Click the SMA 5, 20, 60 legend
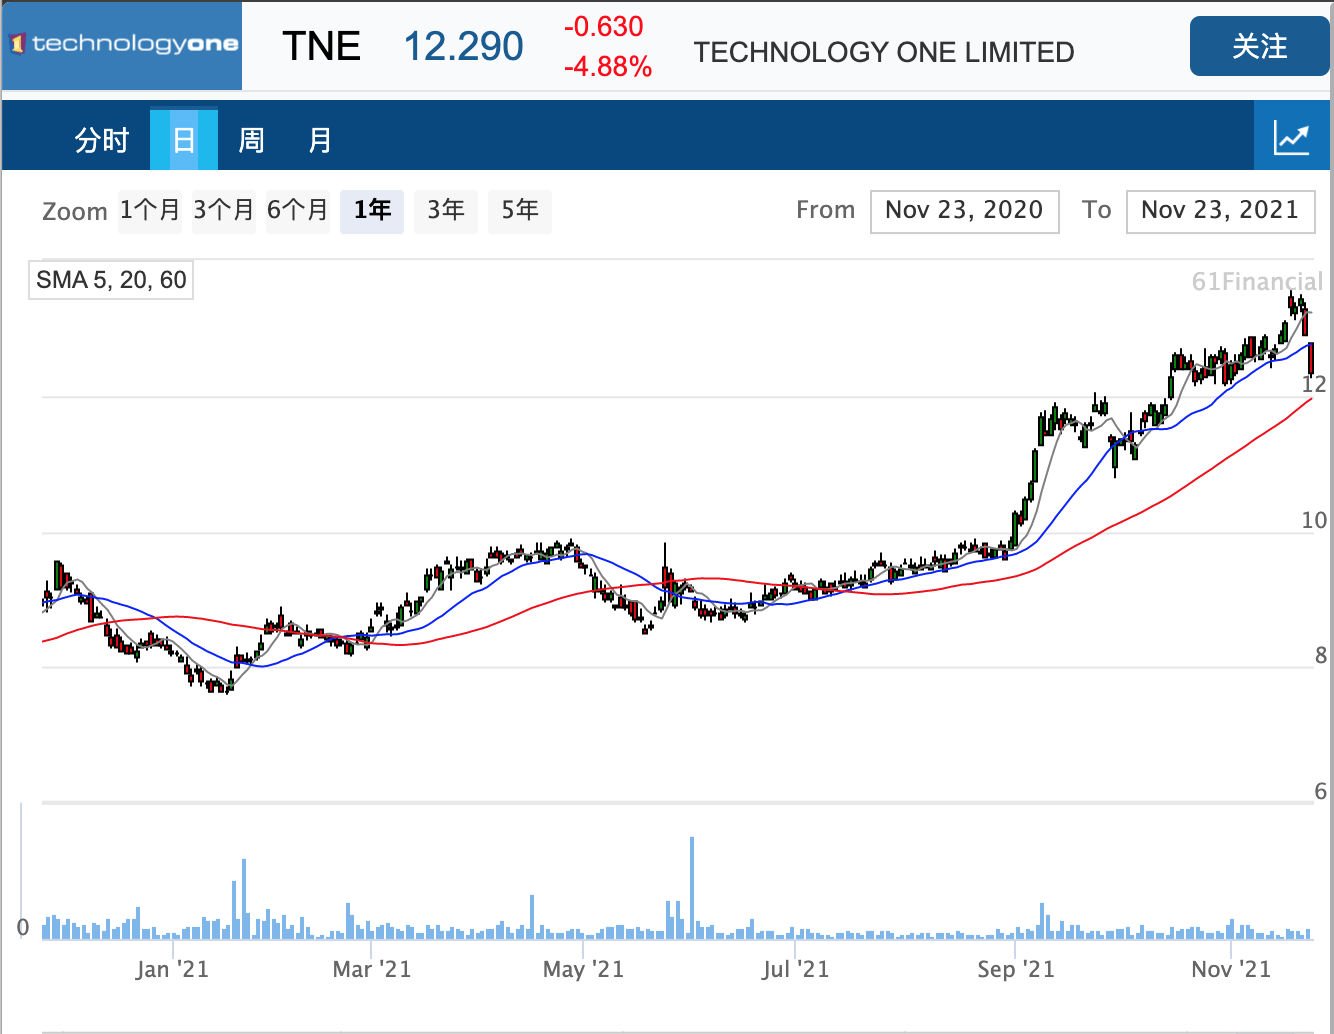1334x1034 pixels. (x=111, y=280)
